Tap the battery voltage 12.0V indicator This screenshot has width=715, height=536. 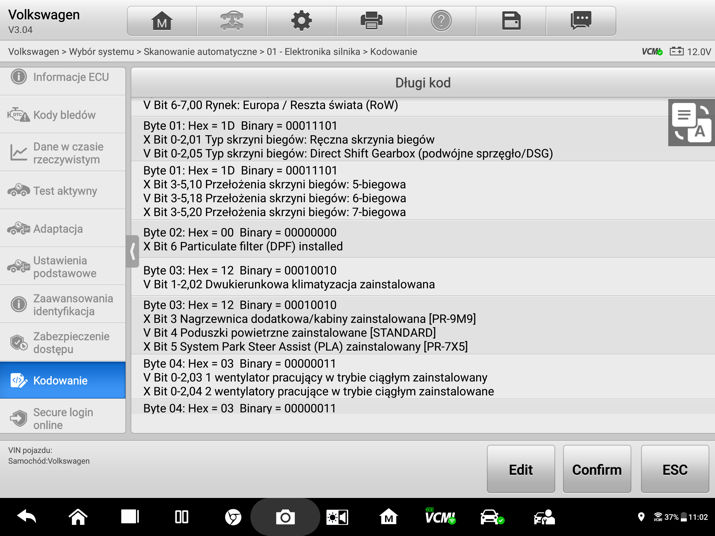pyautogui.click(x=690, y=52)
